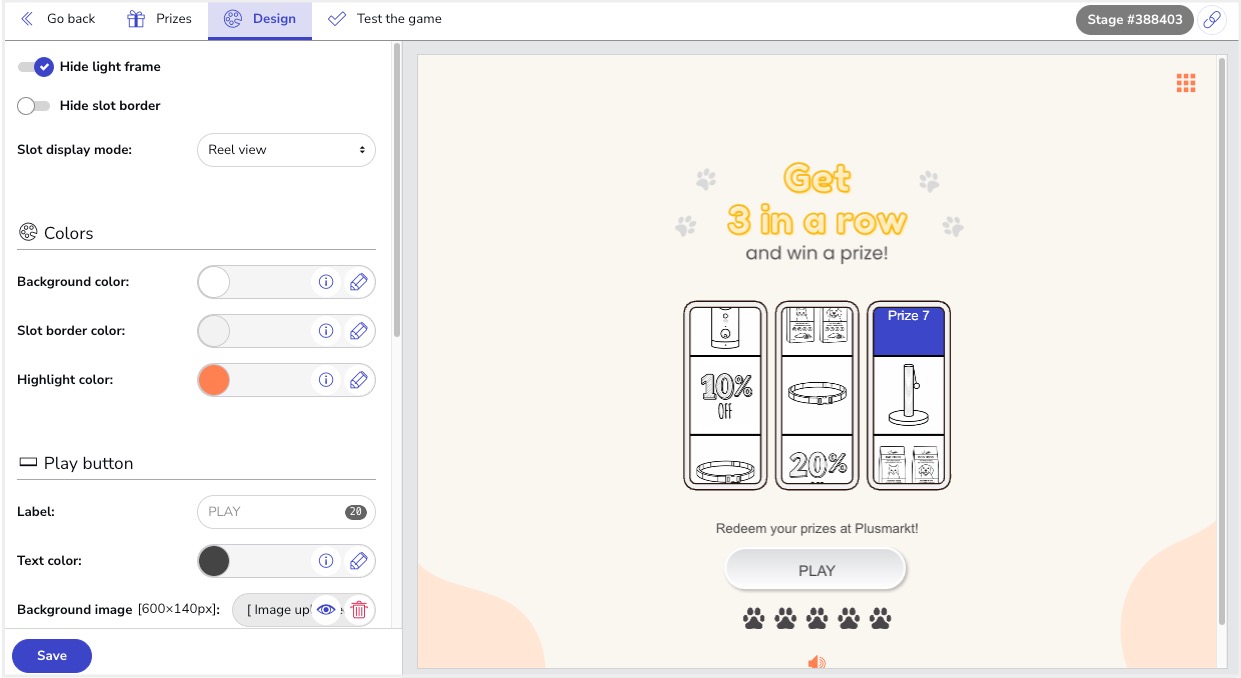Image resolution: width=1241 pixels, height=678 pixels.
Task: Click Go back link
Action: click(58, 19)
